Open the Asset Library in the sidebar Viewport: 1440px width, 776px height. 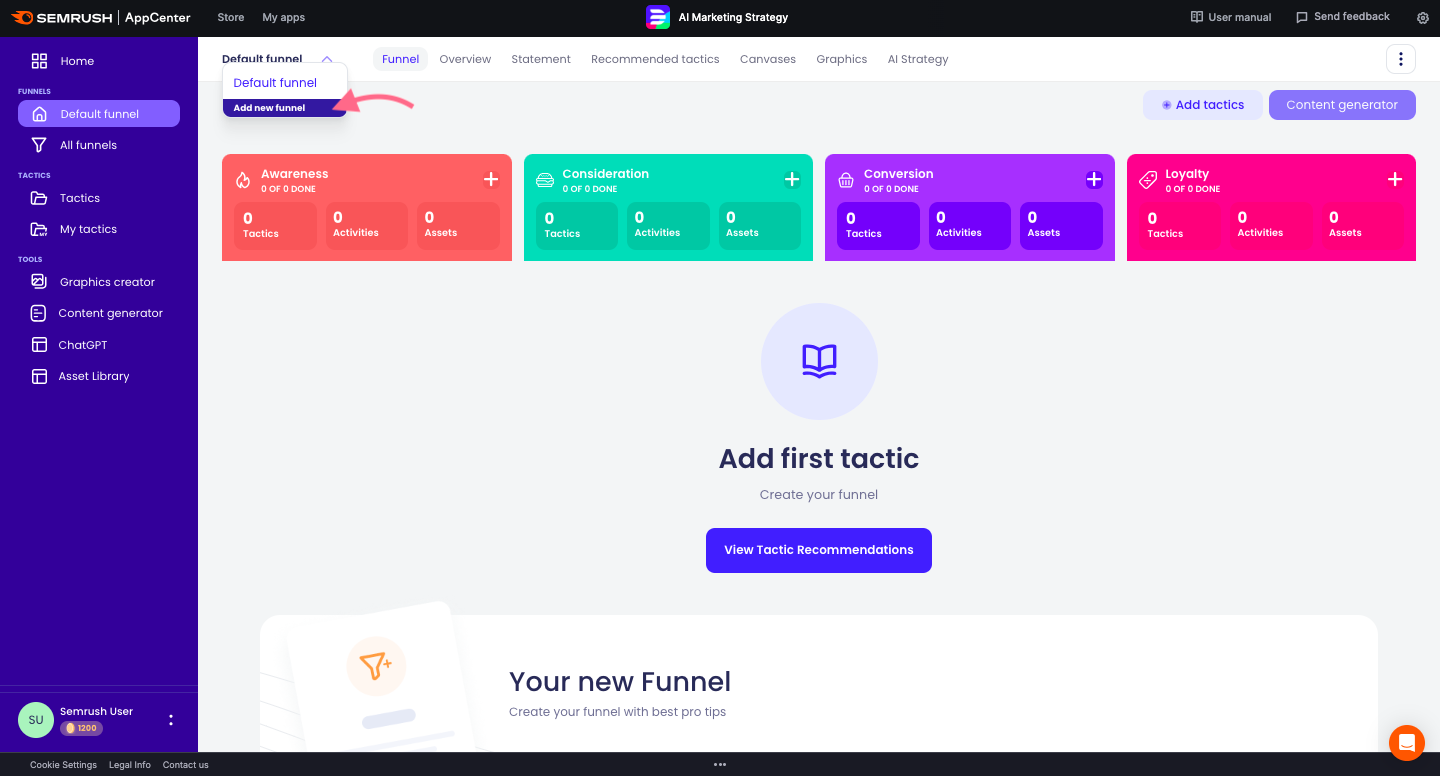tap(93, 376)
